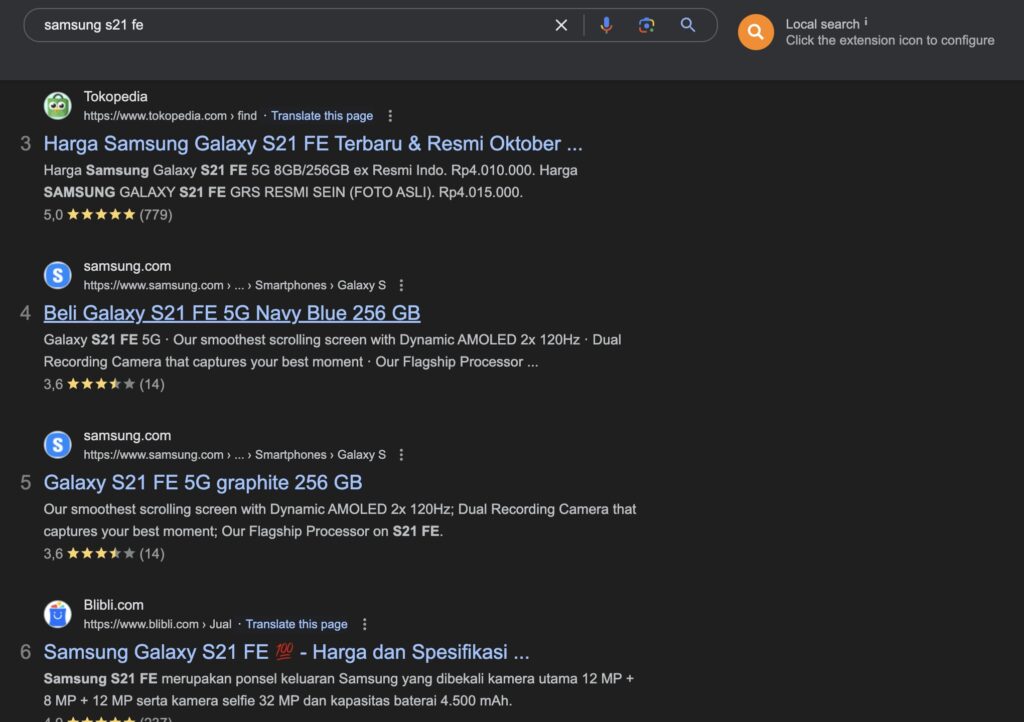1024x722 pixels.
Task: Click the Tokopedia site name
Action: [116, 97]
